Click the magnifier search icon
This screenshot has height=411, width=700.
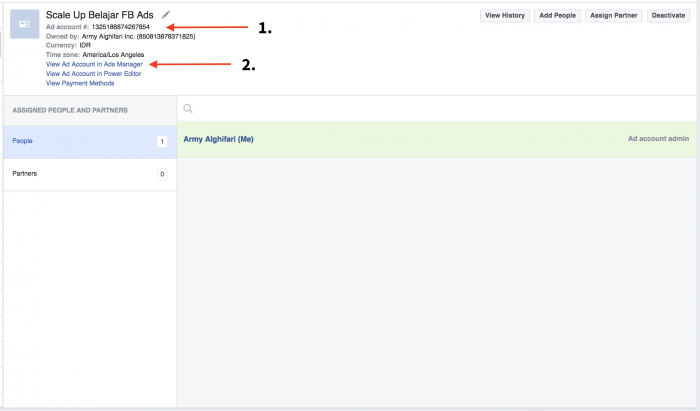(x=188, y=108)
